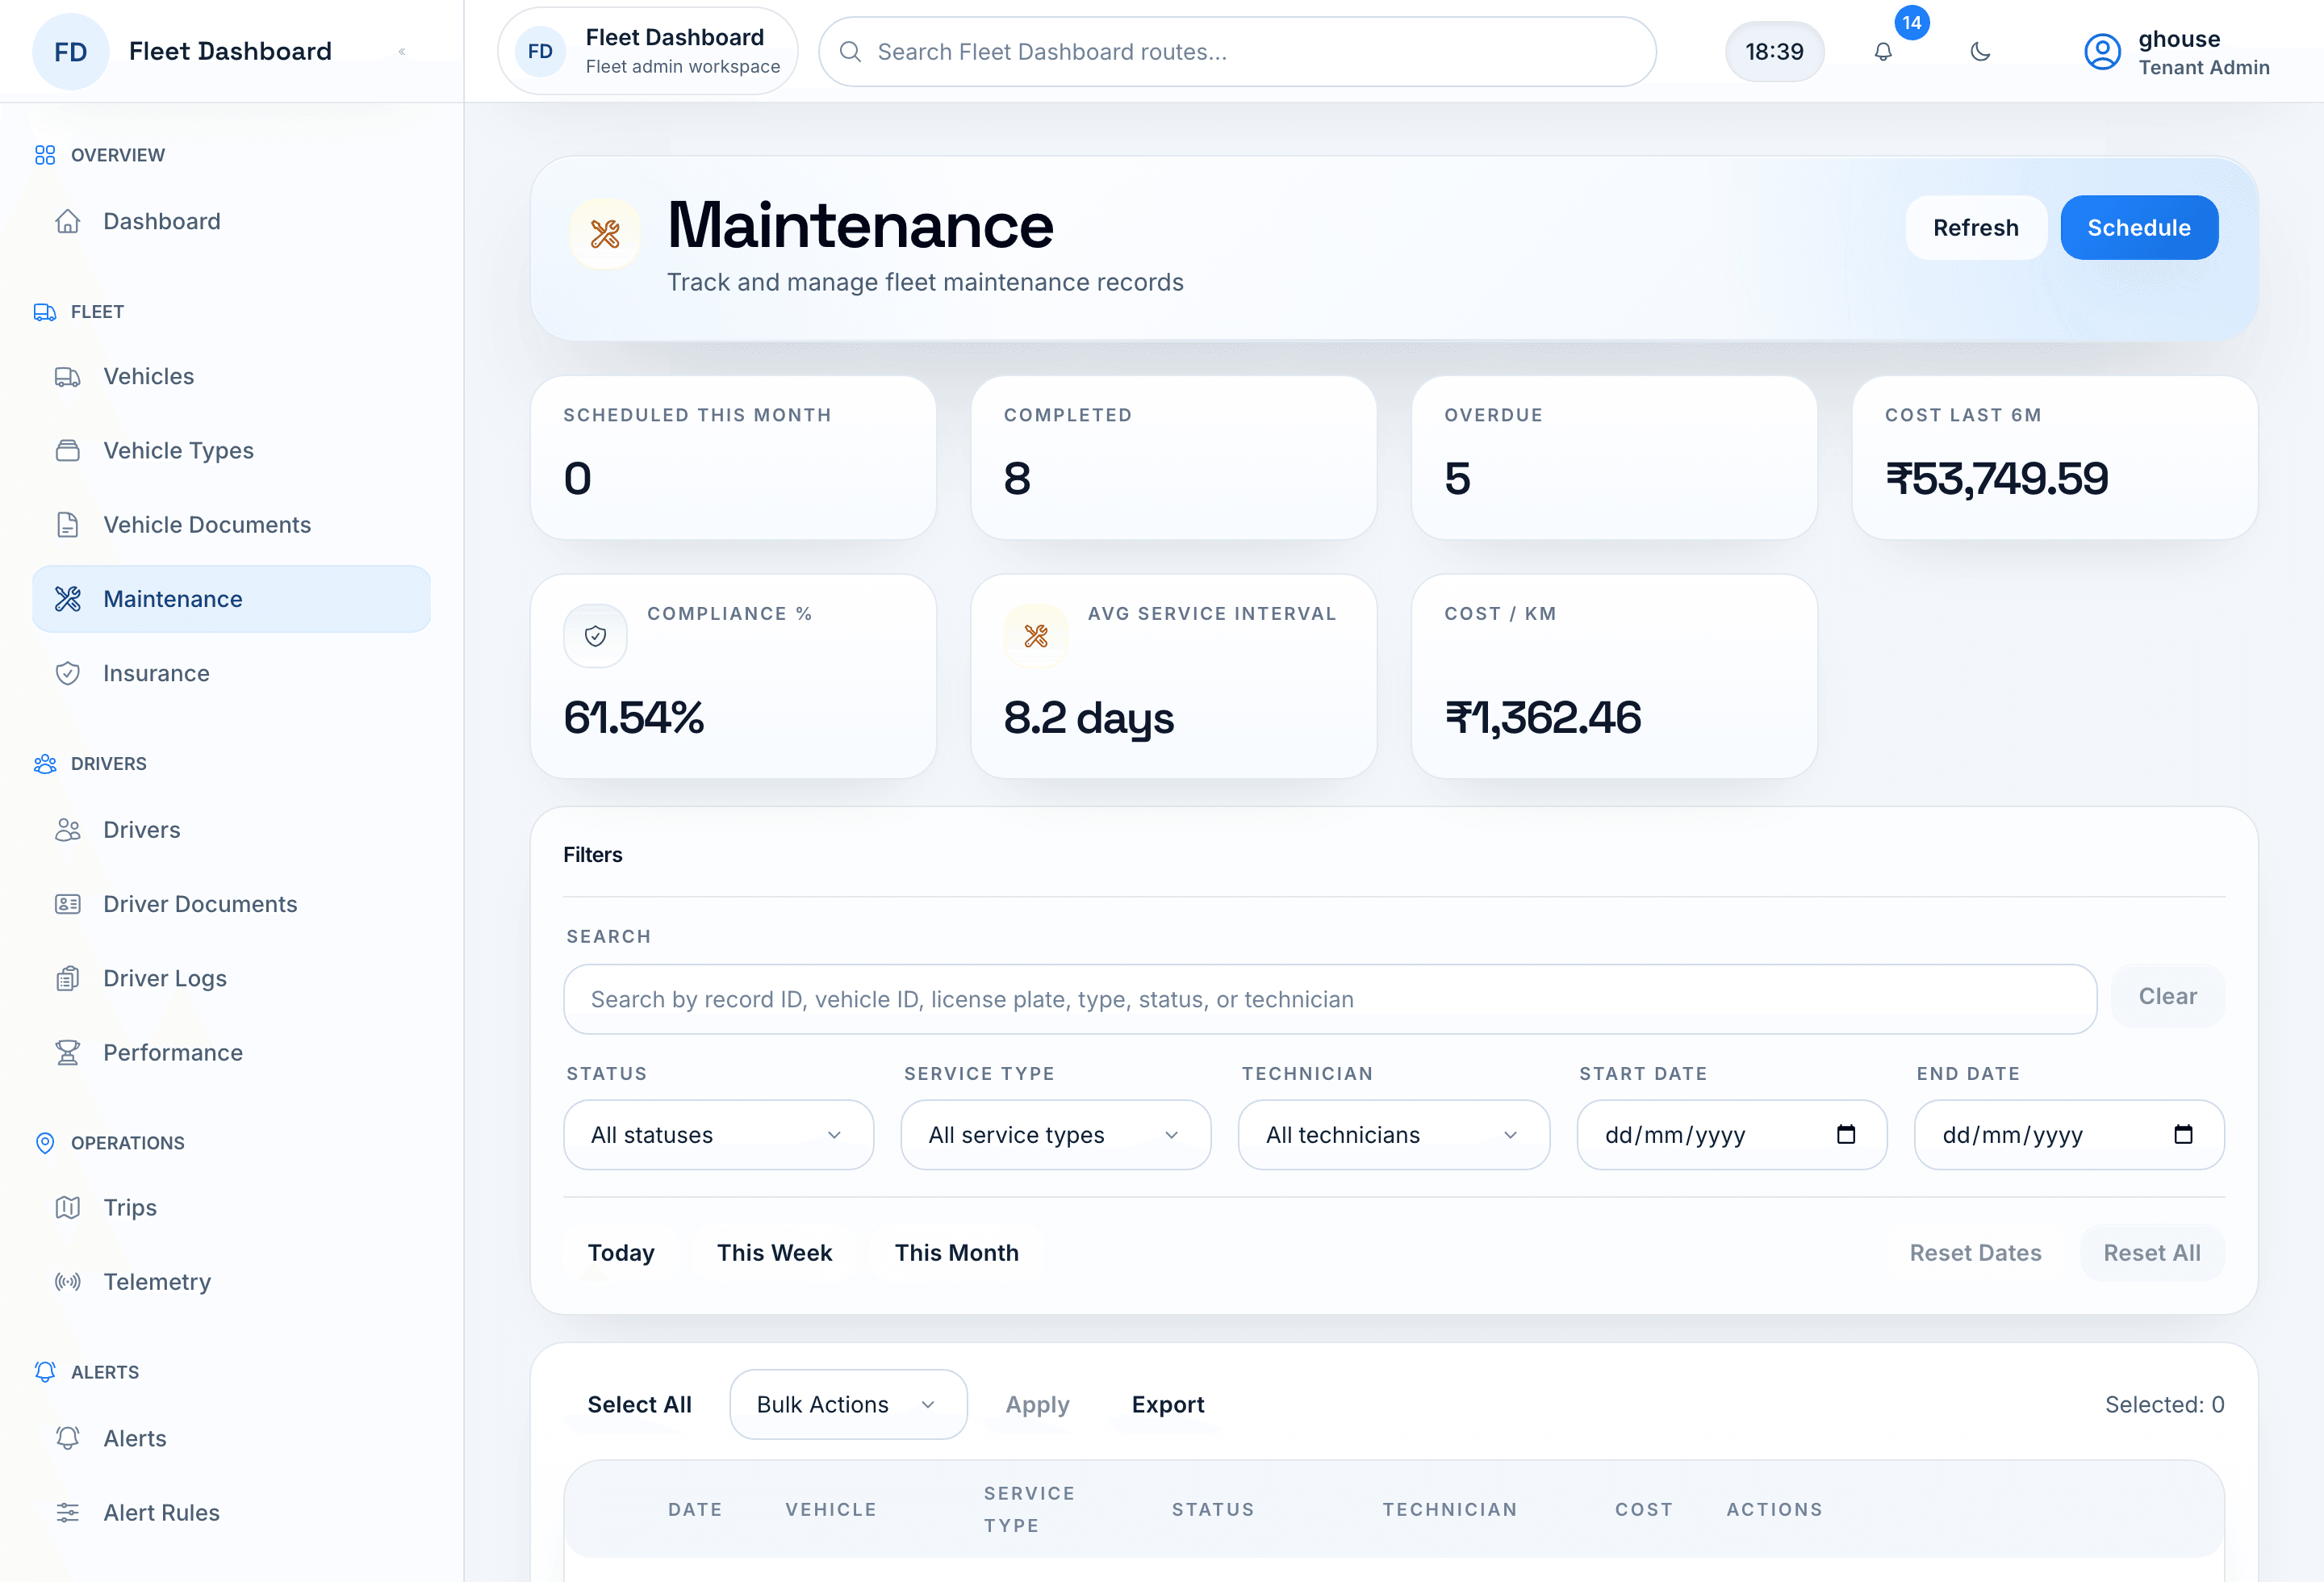Screen dimensions: 2324x1582
Task: Focus the Search Fleet Dashboard routes field
Action: (x=1237, y=52)
